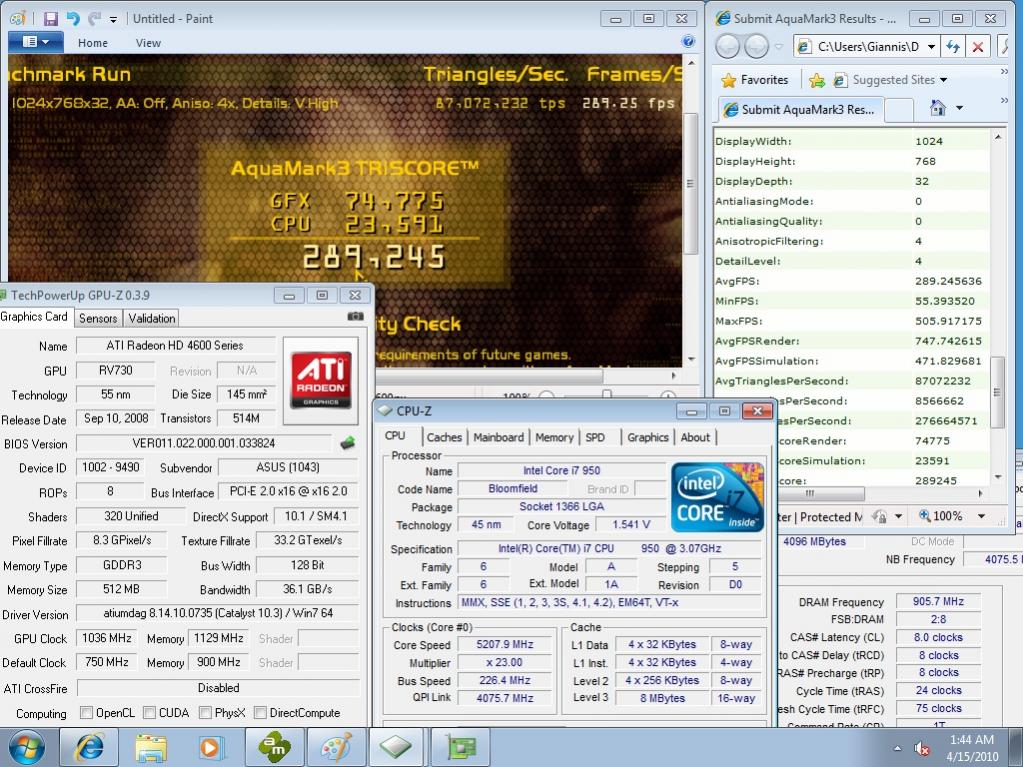Open the recent pages dropdown beside Forward
The height and width of the screenshot is (767, 1023).
[778, 46]
